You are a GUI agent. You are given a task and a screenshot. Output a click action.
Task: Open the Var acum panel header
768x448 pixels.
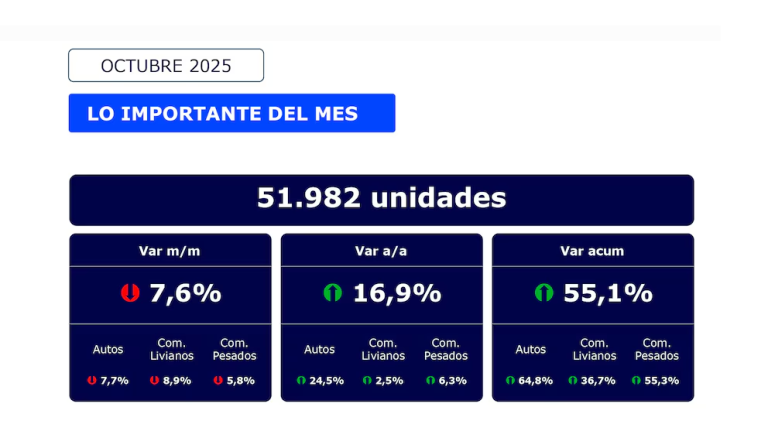592,251
